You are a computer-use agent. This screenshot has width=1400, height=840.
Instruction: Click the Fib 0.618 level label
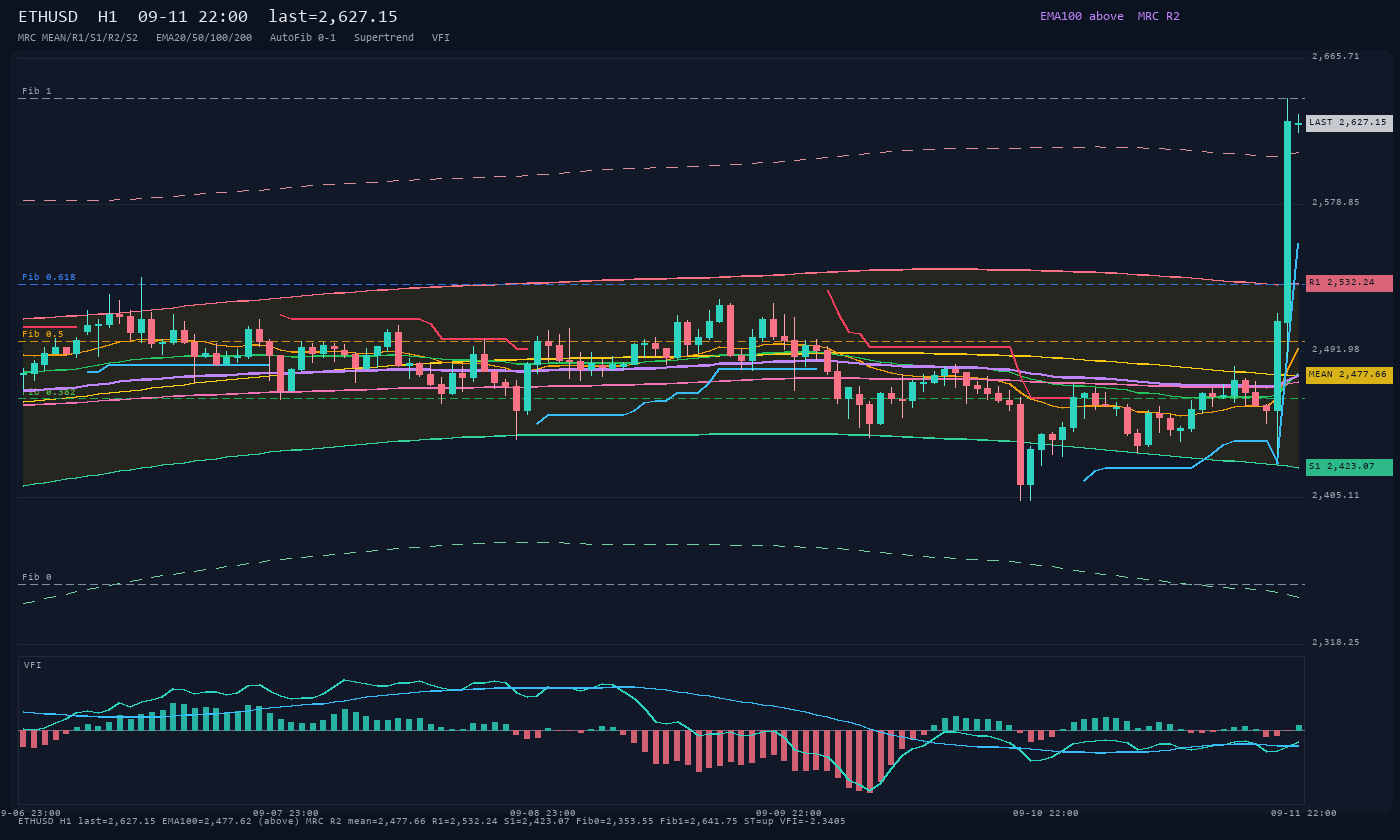(x=49, y=277)
